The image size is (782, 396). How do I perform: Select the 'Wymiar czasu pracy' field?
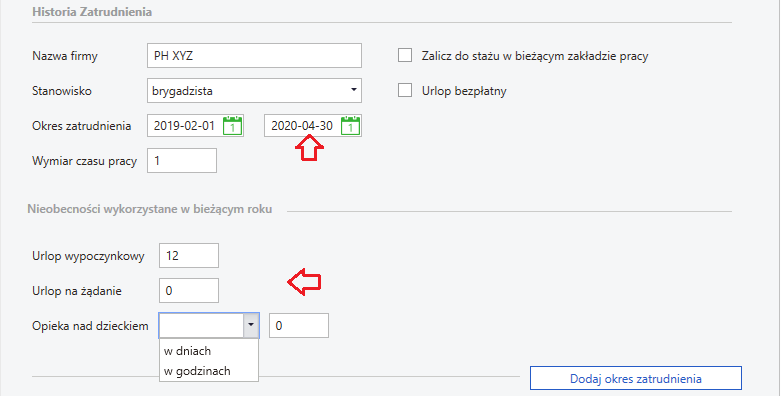pyautogui.click(x=182, y=161)
